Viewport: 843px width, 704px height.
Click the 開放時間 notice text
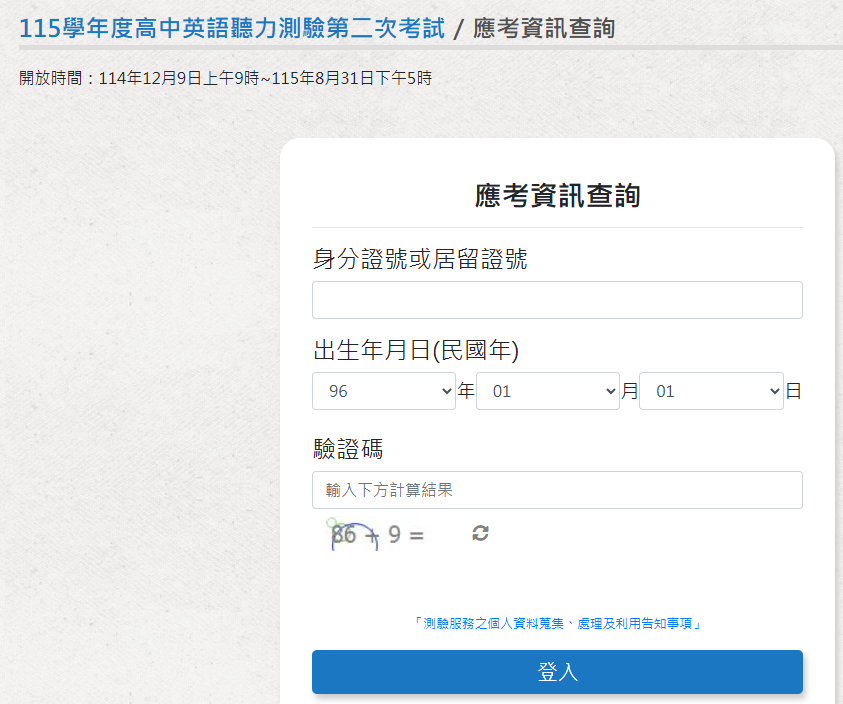[x=225, y=78]
